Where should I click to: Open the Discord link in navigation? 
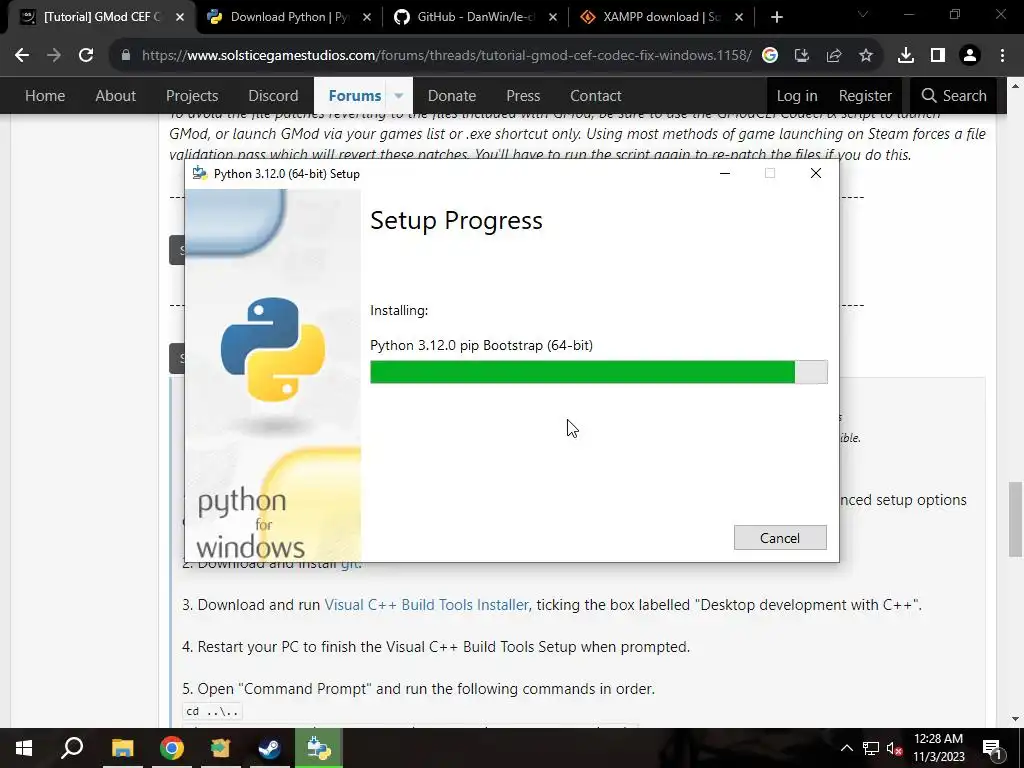coord(273,95)
